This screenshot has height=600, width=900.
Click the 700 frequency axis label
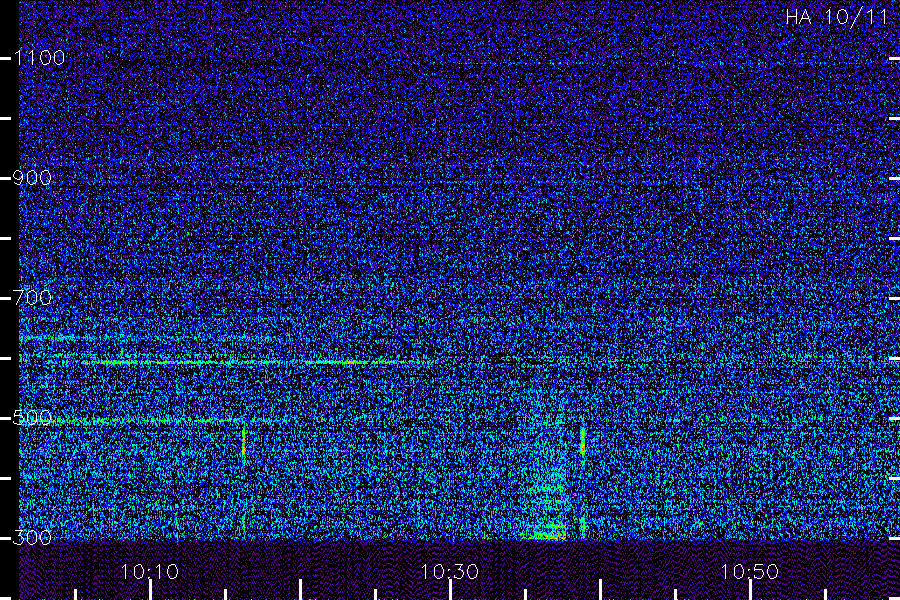click(x=32, y=297)
